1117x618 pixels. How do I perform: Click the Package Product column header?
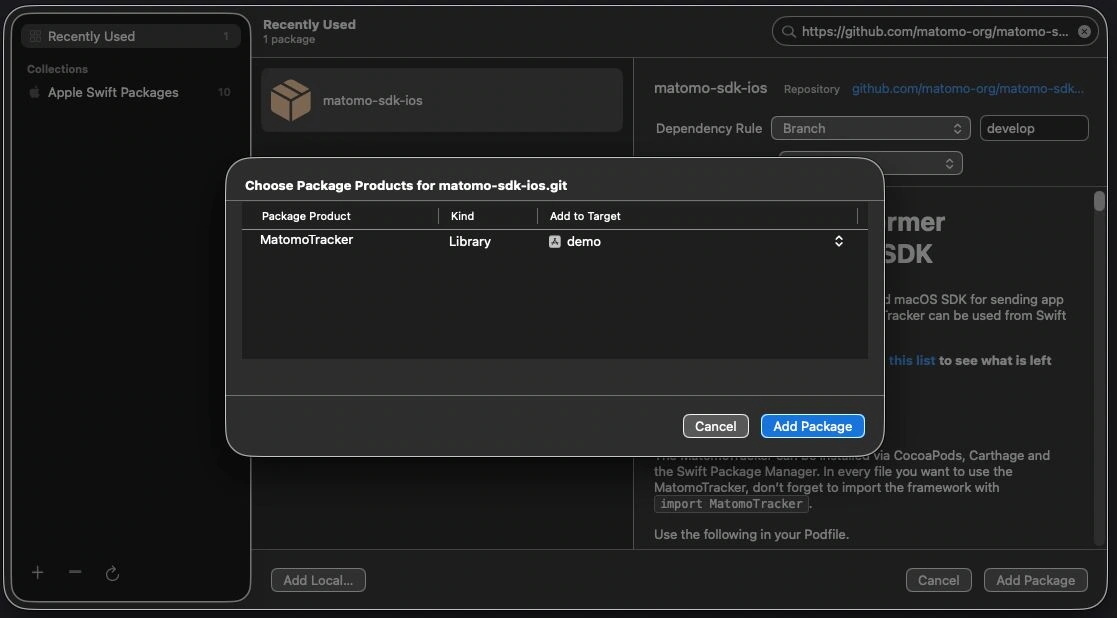click(x=306, y=216)
